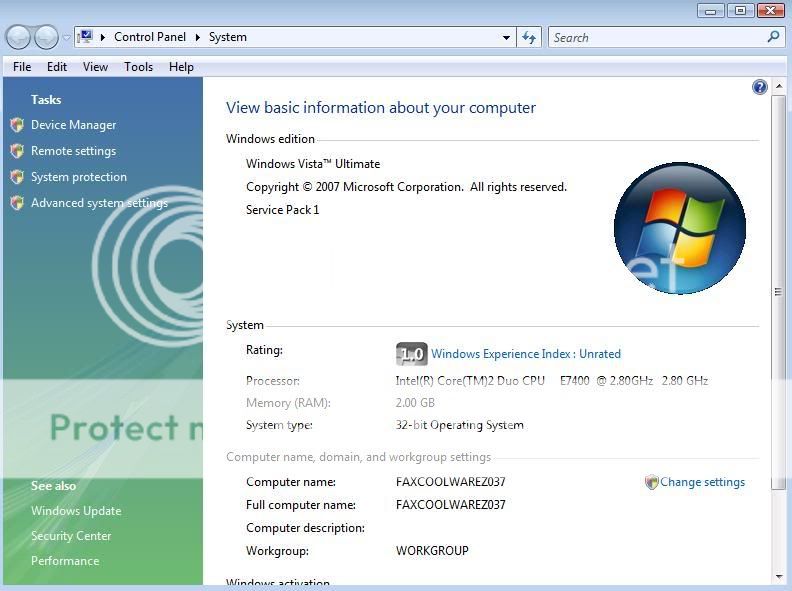The image size is (792, 591).
Task: Click the Back navigation arrow button
Action: (x=19, y=37)
